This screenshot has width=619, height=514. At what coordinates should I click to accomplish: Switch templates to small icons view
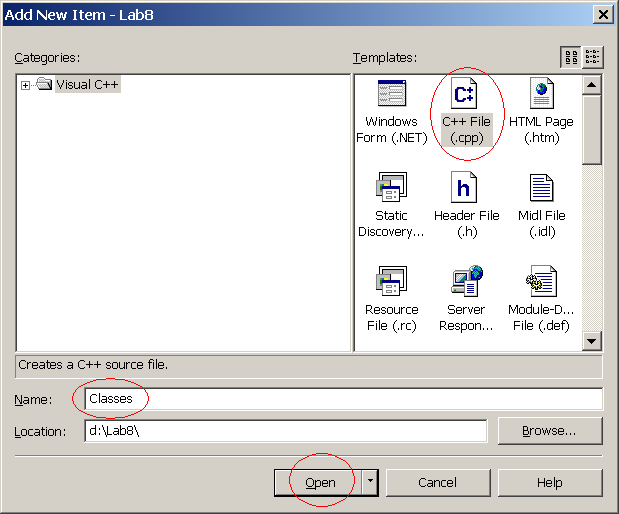592,57
